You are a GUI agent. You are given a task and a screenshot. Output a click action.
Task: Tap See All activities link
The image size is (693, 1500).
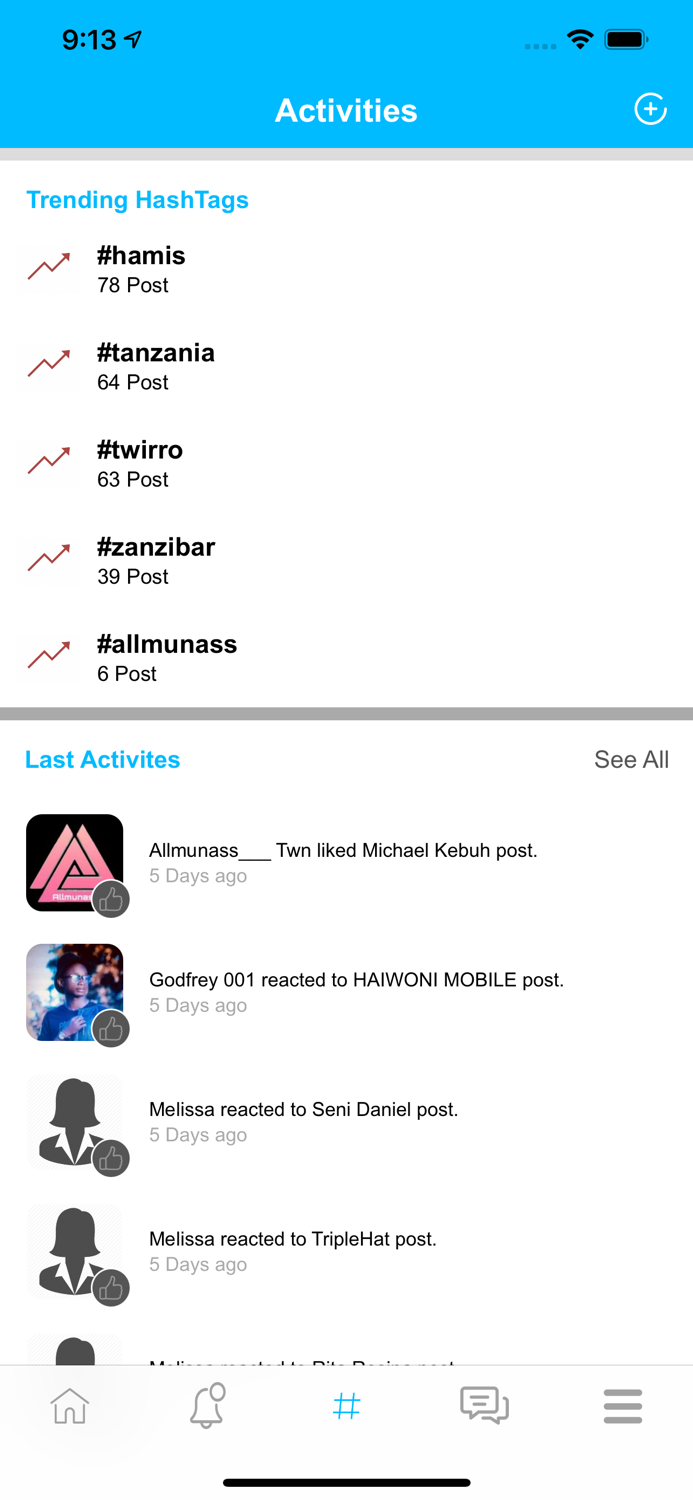click(631, 760)
